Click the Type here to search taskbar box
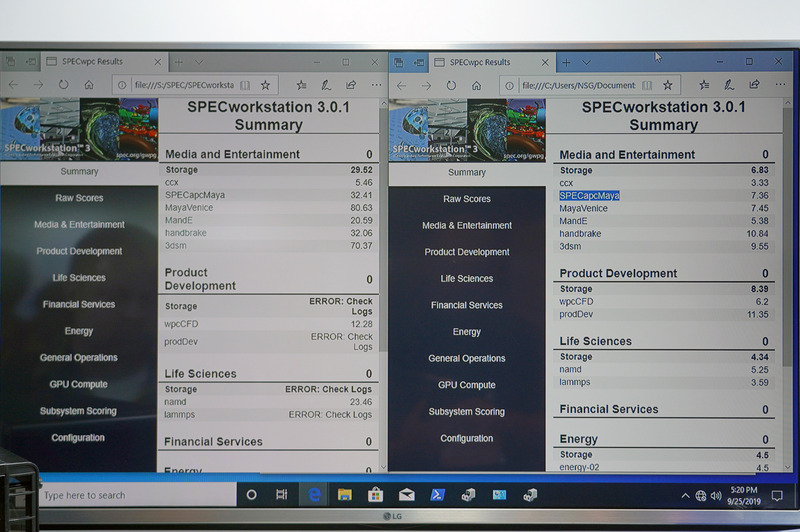 pos(137,495)
